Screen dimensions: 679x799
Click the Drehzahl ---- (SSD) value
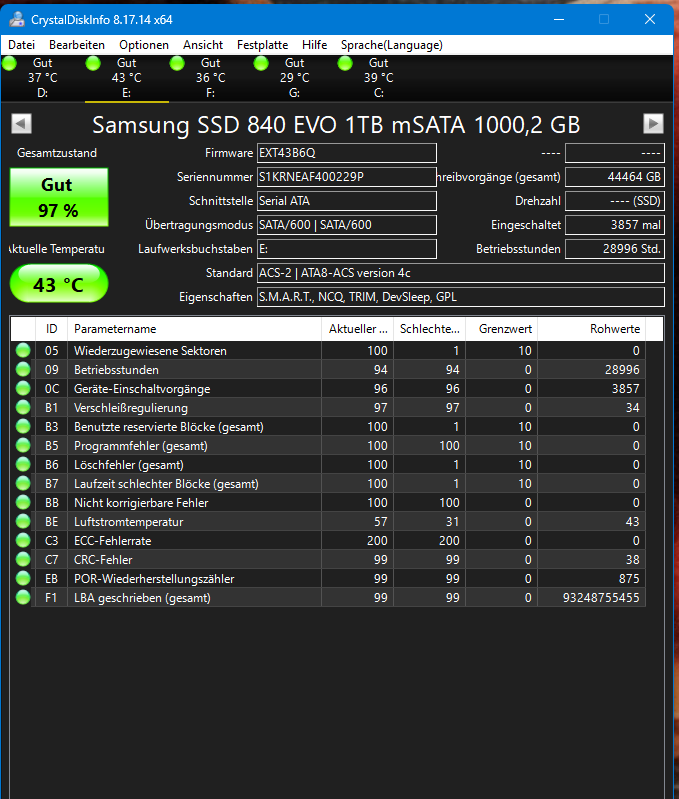click(615, 201)
